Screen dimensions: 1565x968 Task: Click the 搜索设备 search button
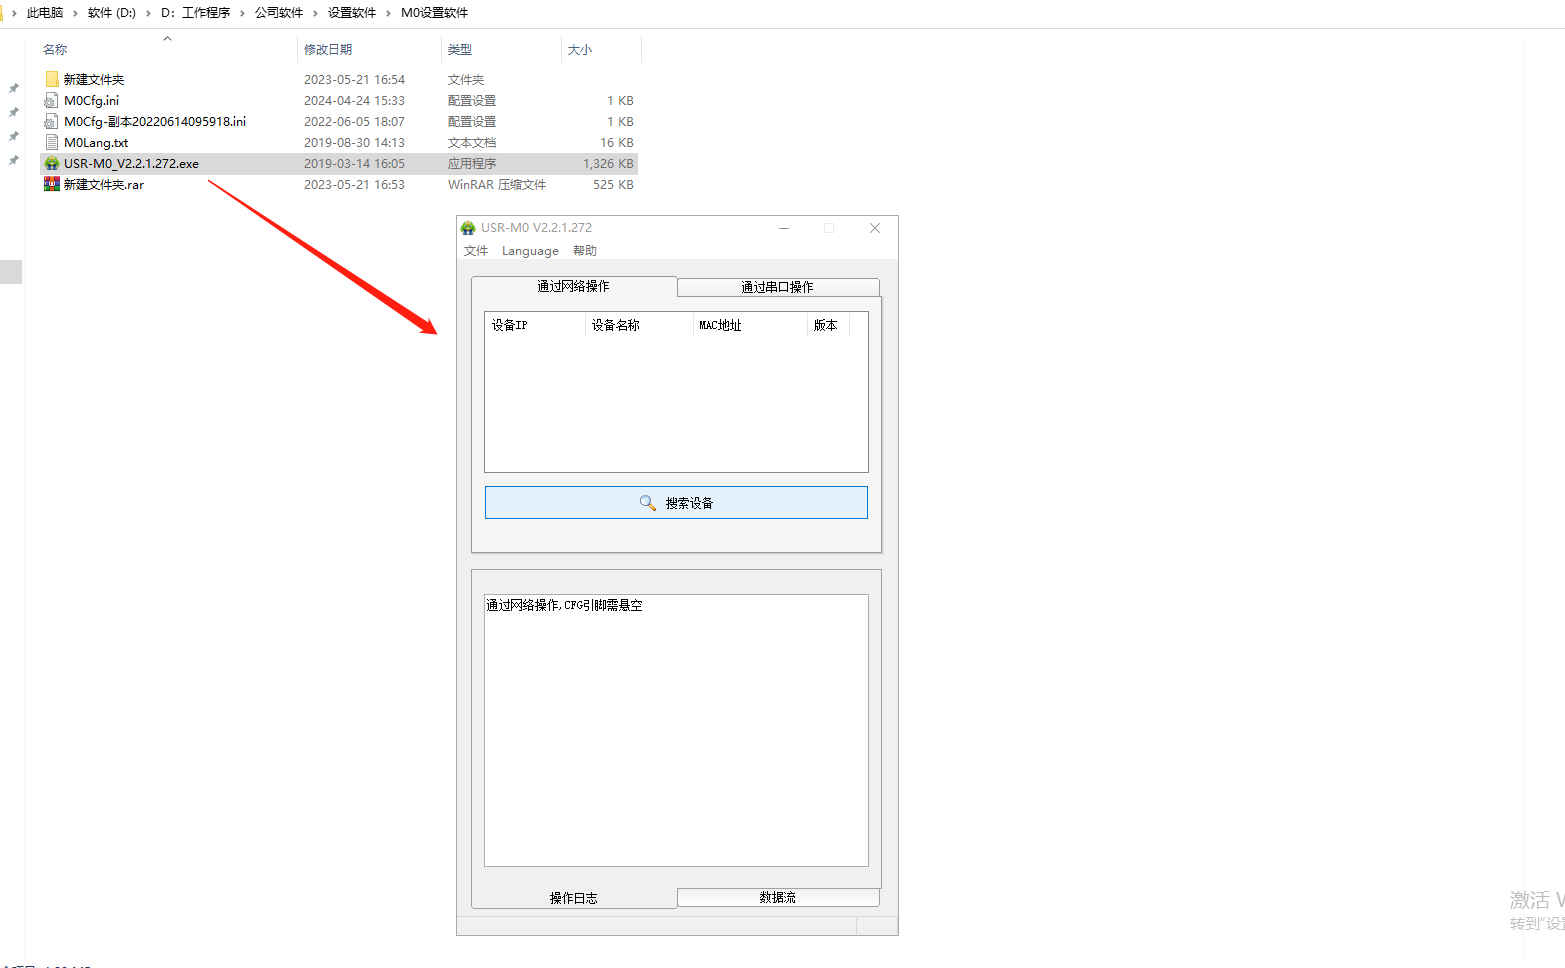pos(676,503)
